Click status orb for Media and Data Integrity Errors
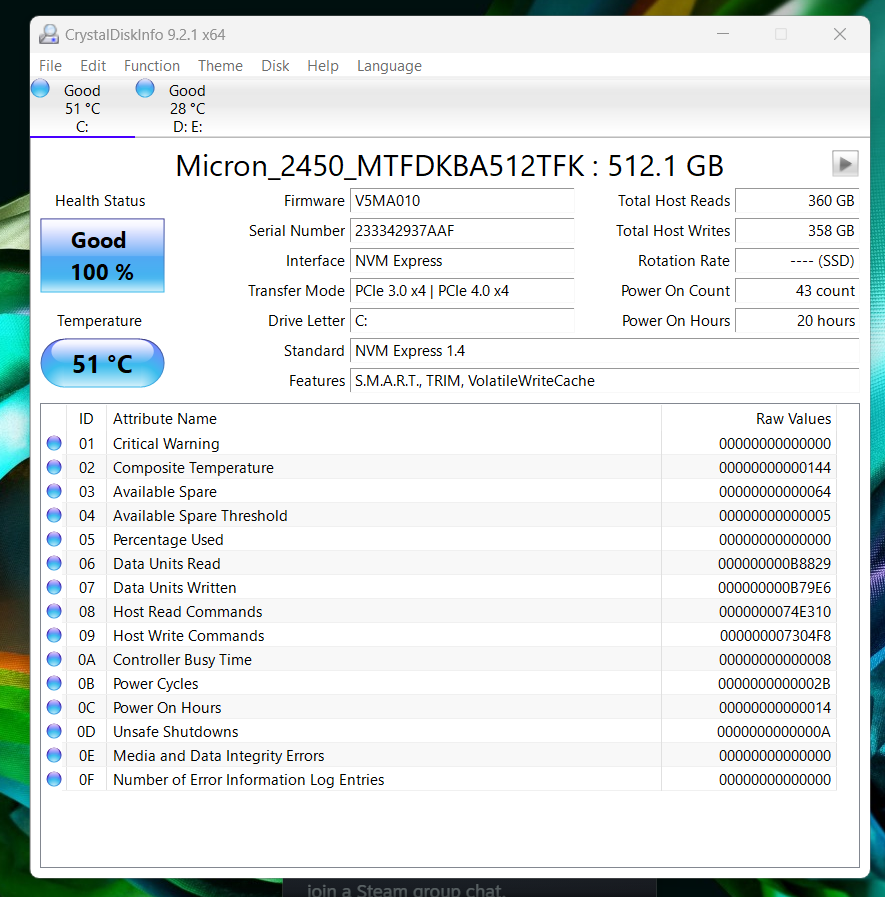 pos(54,756)
